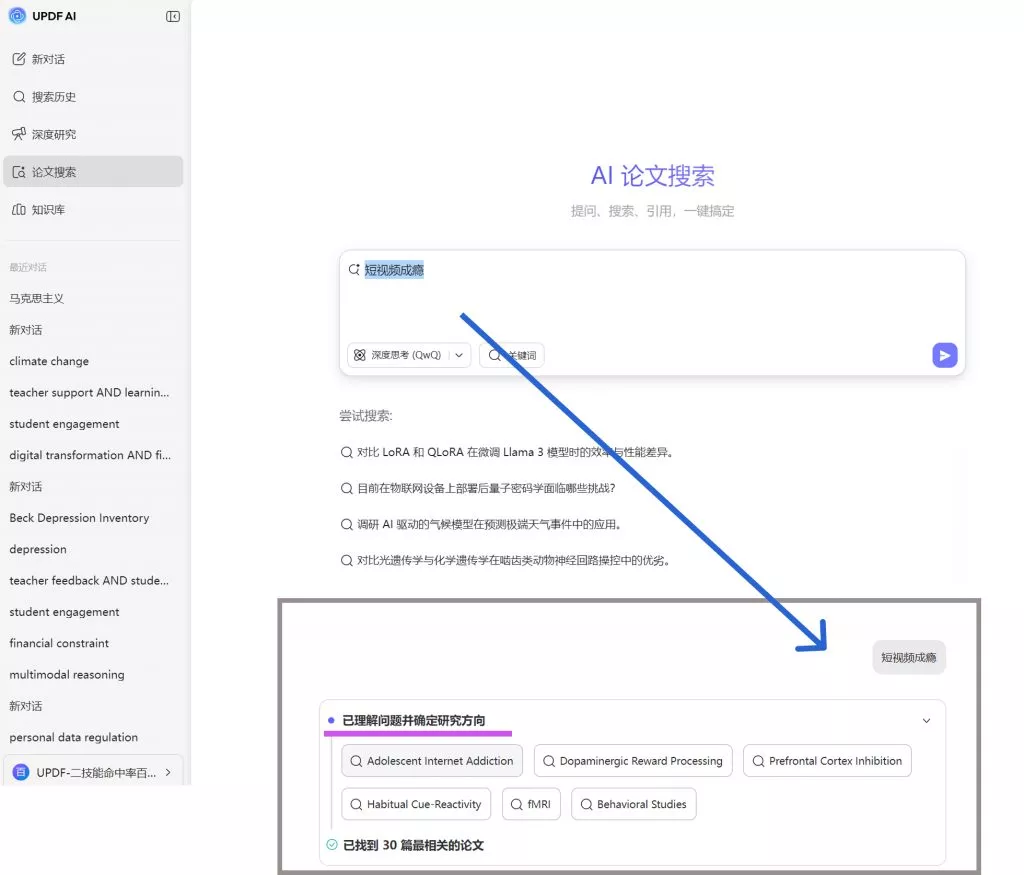The image size is (1024, 875).
Task: Expand the UPDF account menu at sidebar bottom
Action: 93,772
